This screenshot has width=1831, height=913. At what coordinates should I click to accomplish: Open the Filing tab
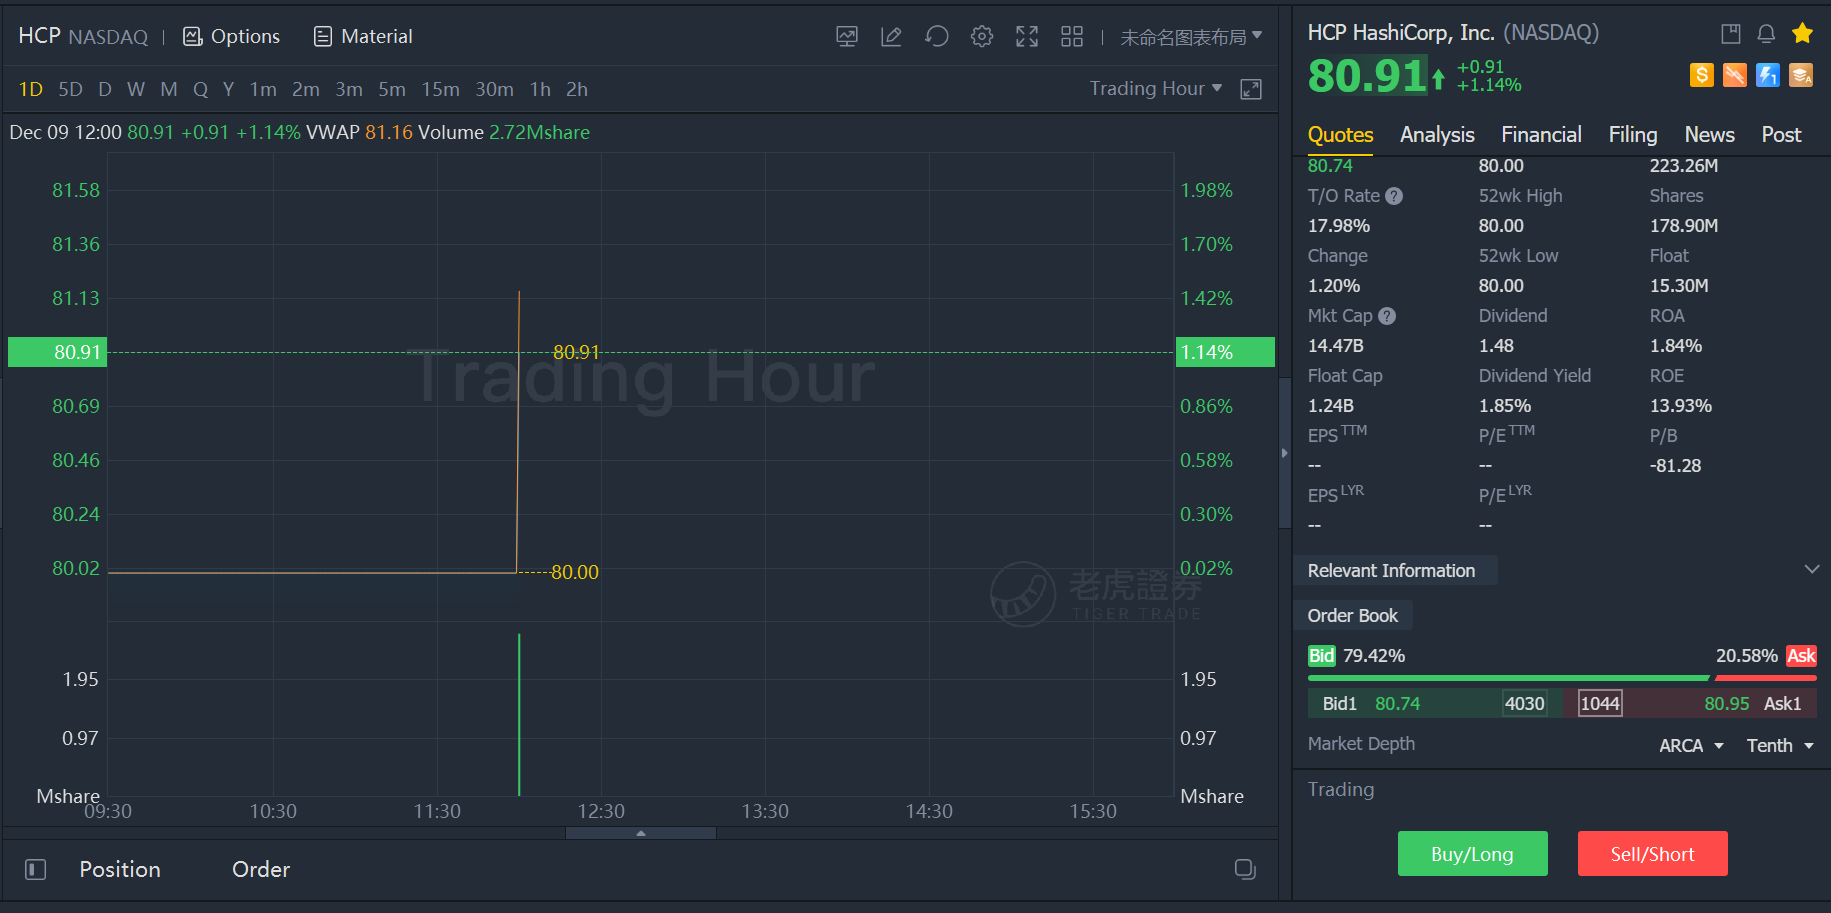pos(1633,135)
